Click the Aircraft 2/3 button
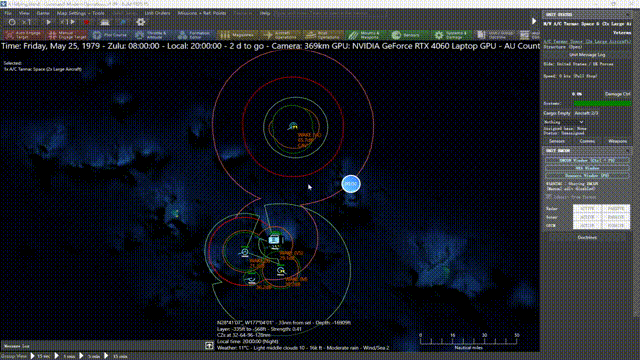This screenshot has width=640, height=360. tap(586, 113)
